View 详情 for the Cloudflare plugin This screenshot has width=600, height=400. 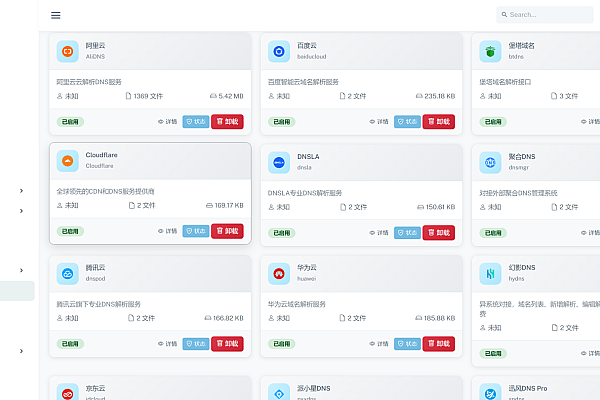point(168,231)
